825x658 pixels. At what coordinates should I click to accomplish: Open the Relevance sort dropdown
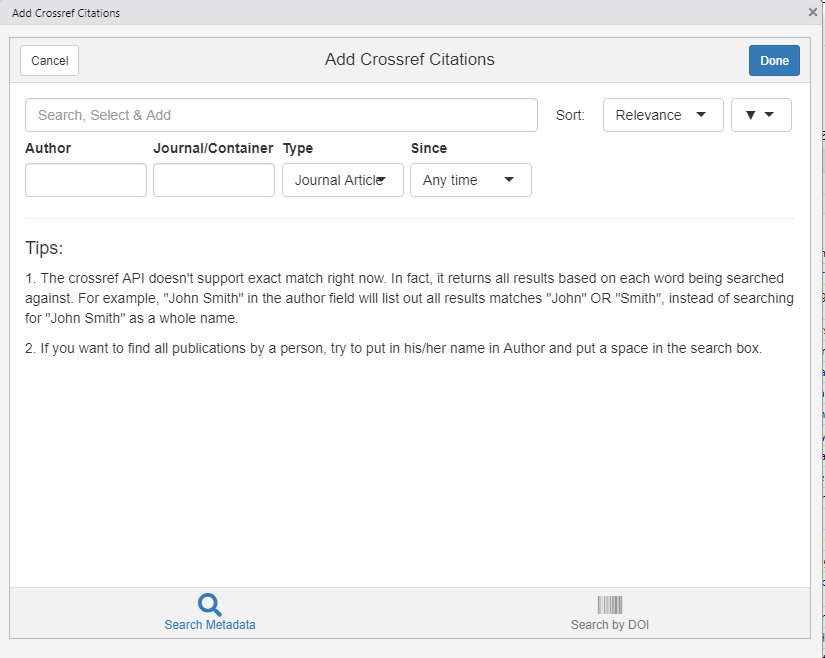click(x=663, y=115)
